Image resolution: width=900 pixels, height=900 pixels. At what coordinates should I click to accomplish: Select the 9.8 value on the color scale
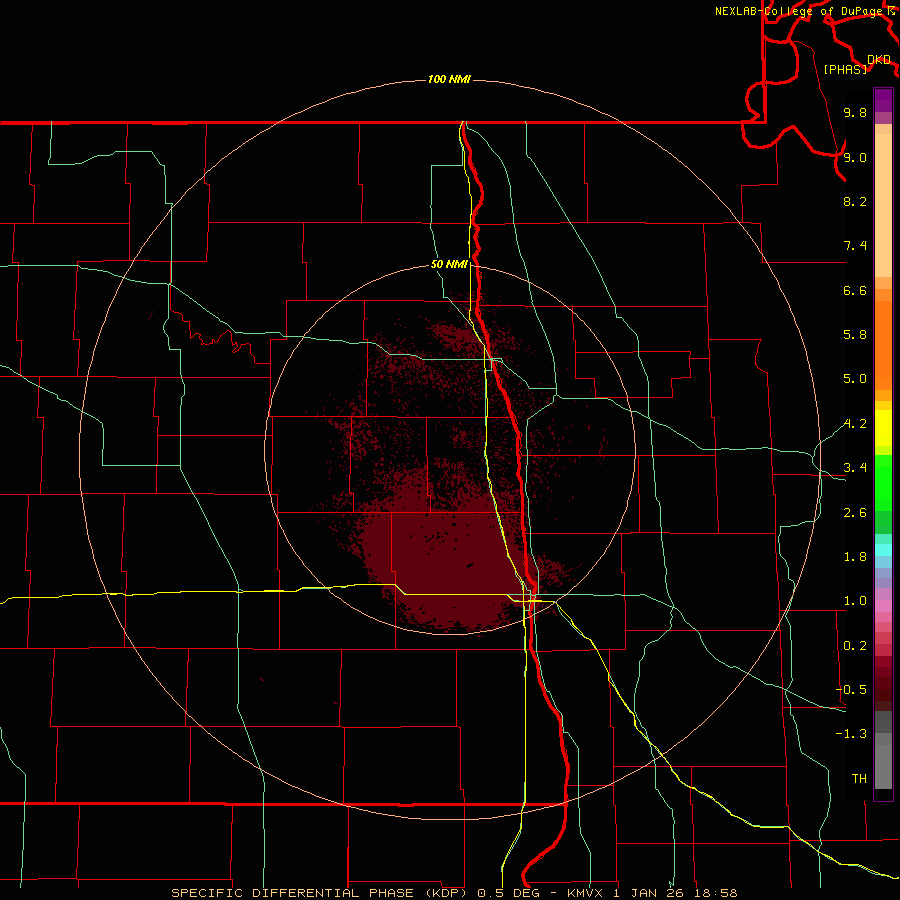coord(855,113)
